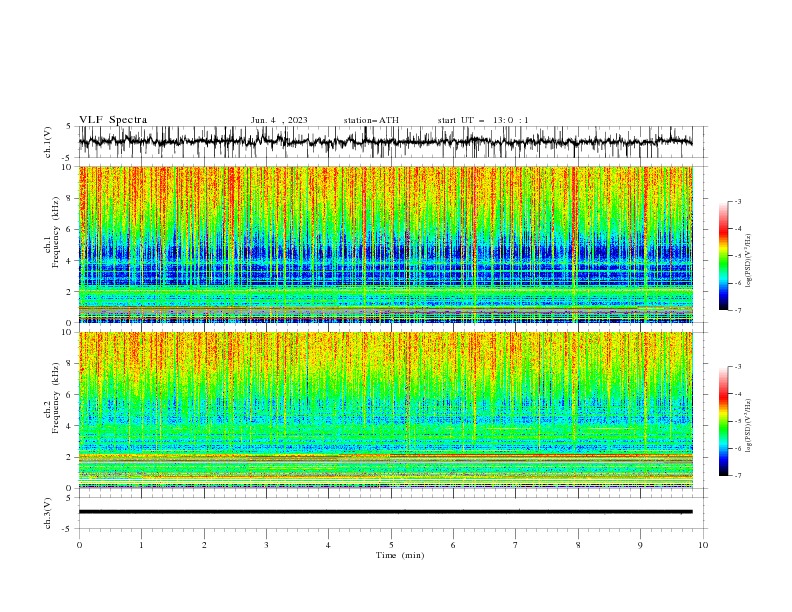Click inside the ch.1 spectrogram panel
Viewport: 792px width, 612px height.
point(385,244)
